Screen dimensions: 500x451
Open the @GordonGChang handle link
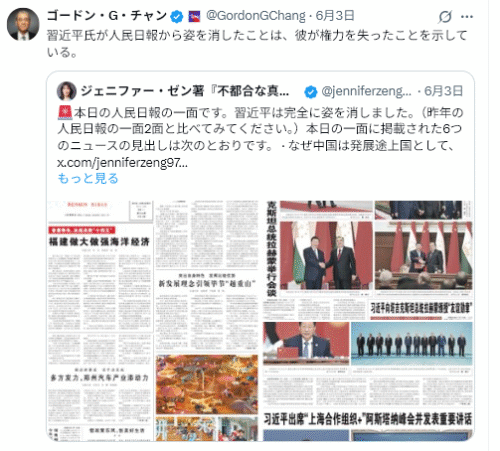(x=256, y=16)
